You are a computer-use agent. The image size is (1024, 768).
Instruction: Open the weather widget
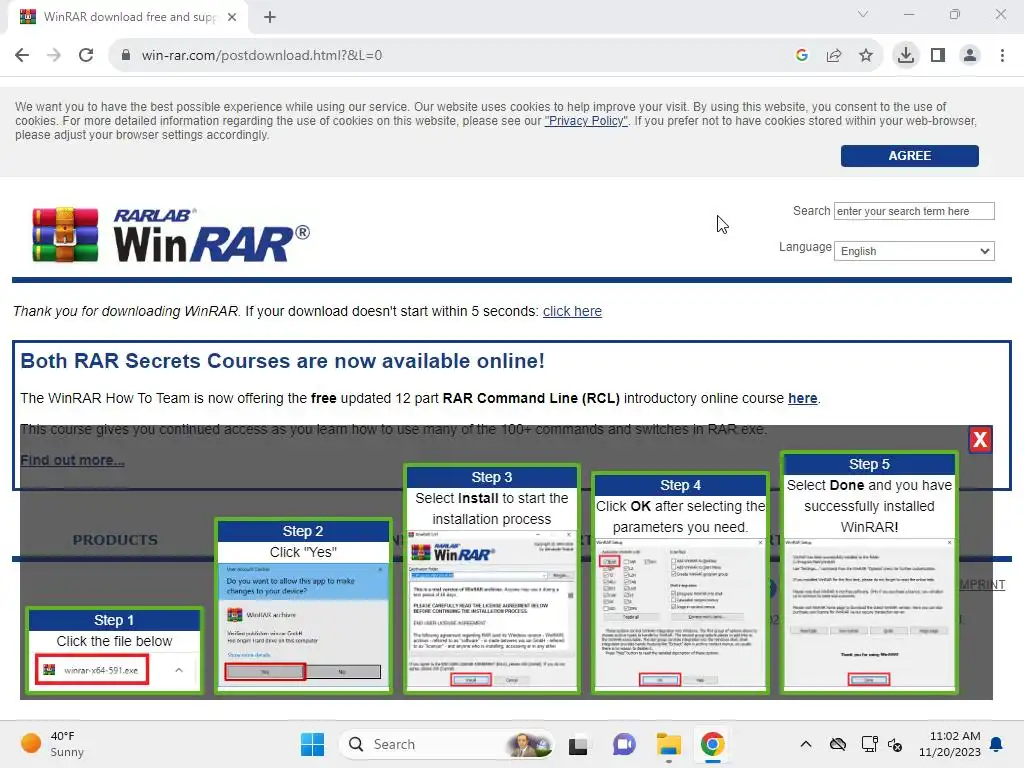tap(52, 744)
